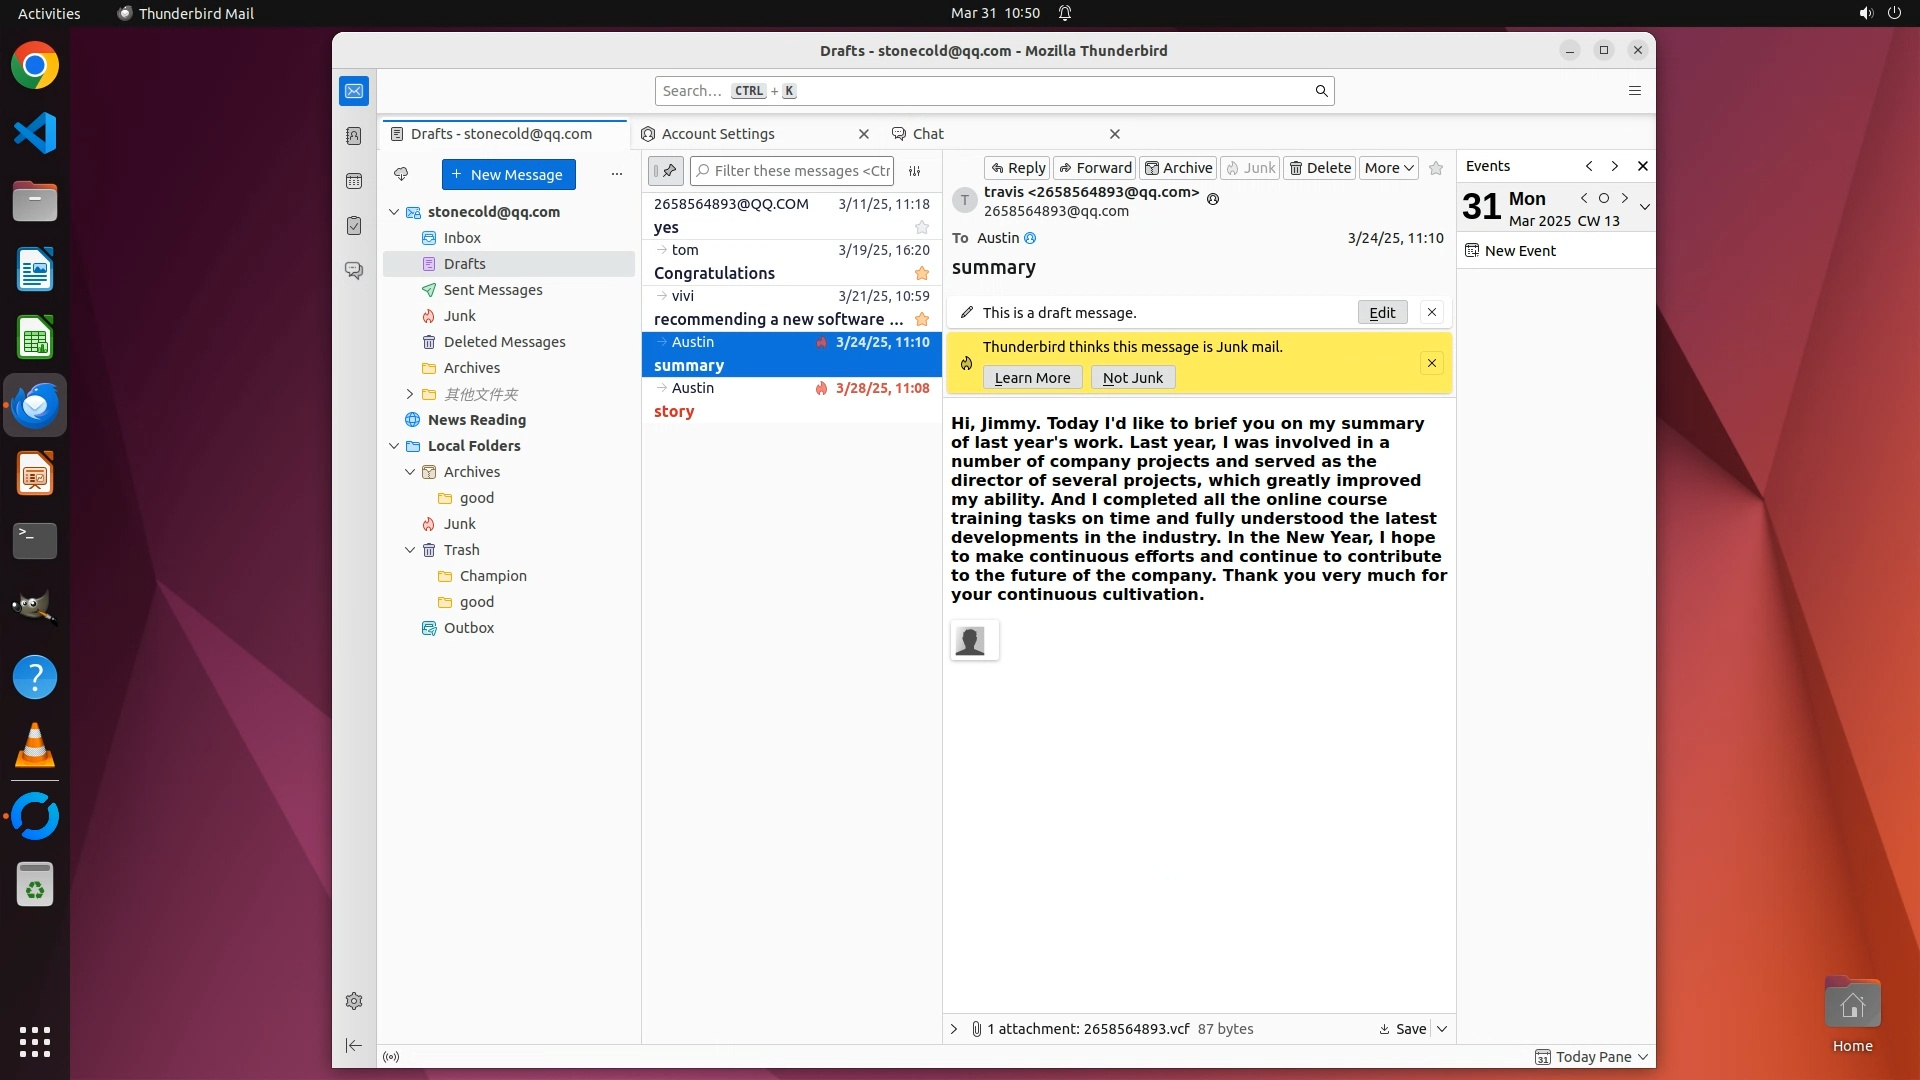The width and height of the screenshot is (1920, 1080).
Task: Expand the 其他文件夹 folder
Action: (409, 394)
